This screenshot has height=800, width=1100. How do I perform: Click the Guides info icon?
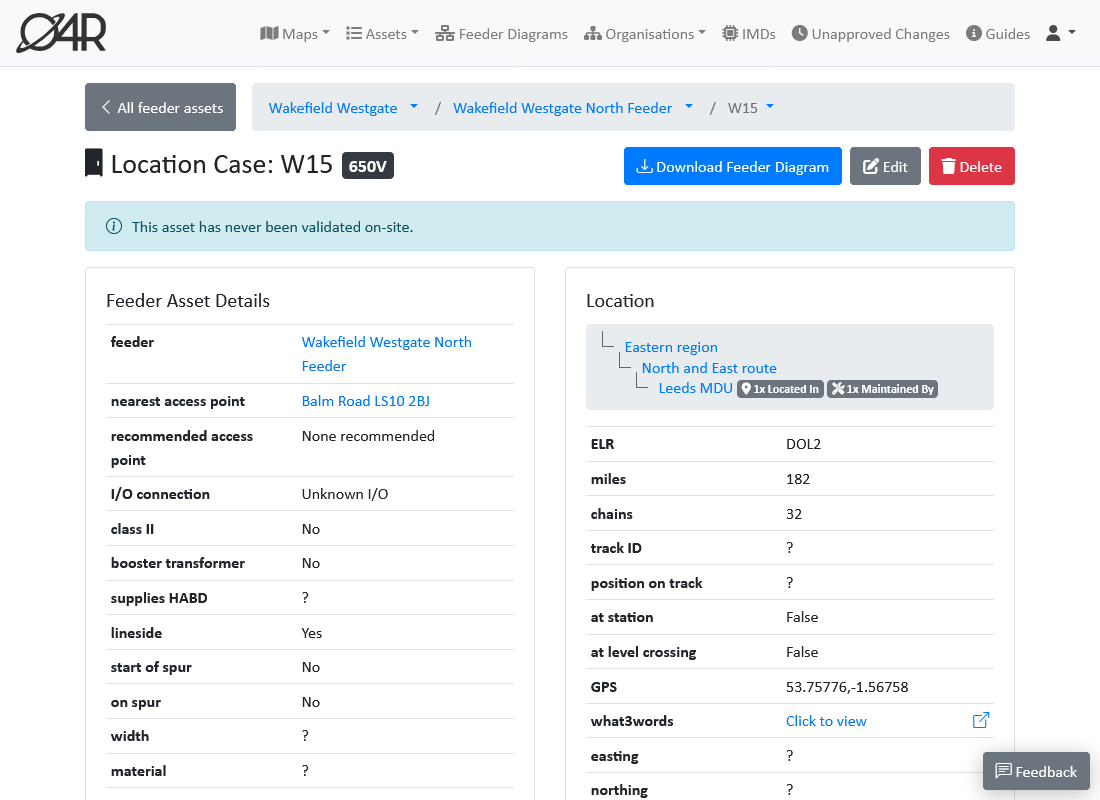pyautogui.click(x=974, y=33)
